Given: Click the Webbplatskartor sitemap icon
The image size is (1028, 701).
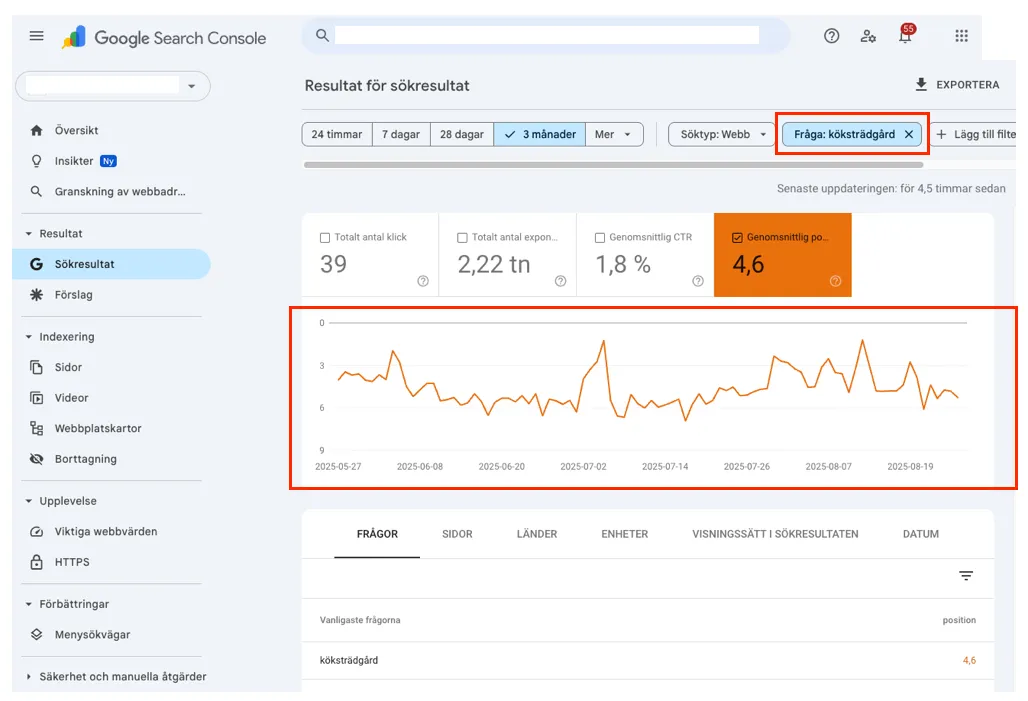Looking at the screenshot, I should pyautogui.click(x=37, y=428).
